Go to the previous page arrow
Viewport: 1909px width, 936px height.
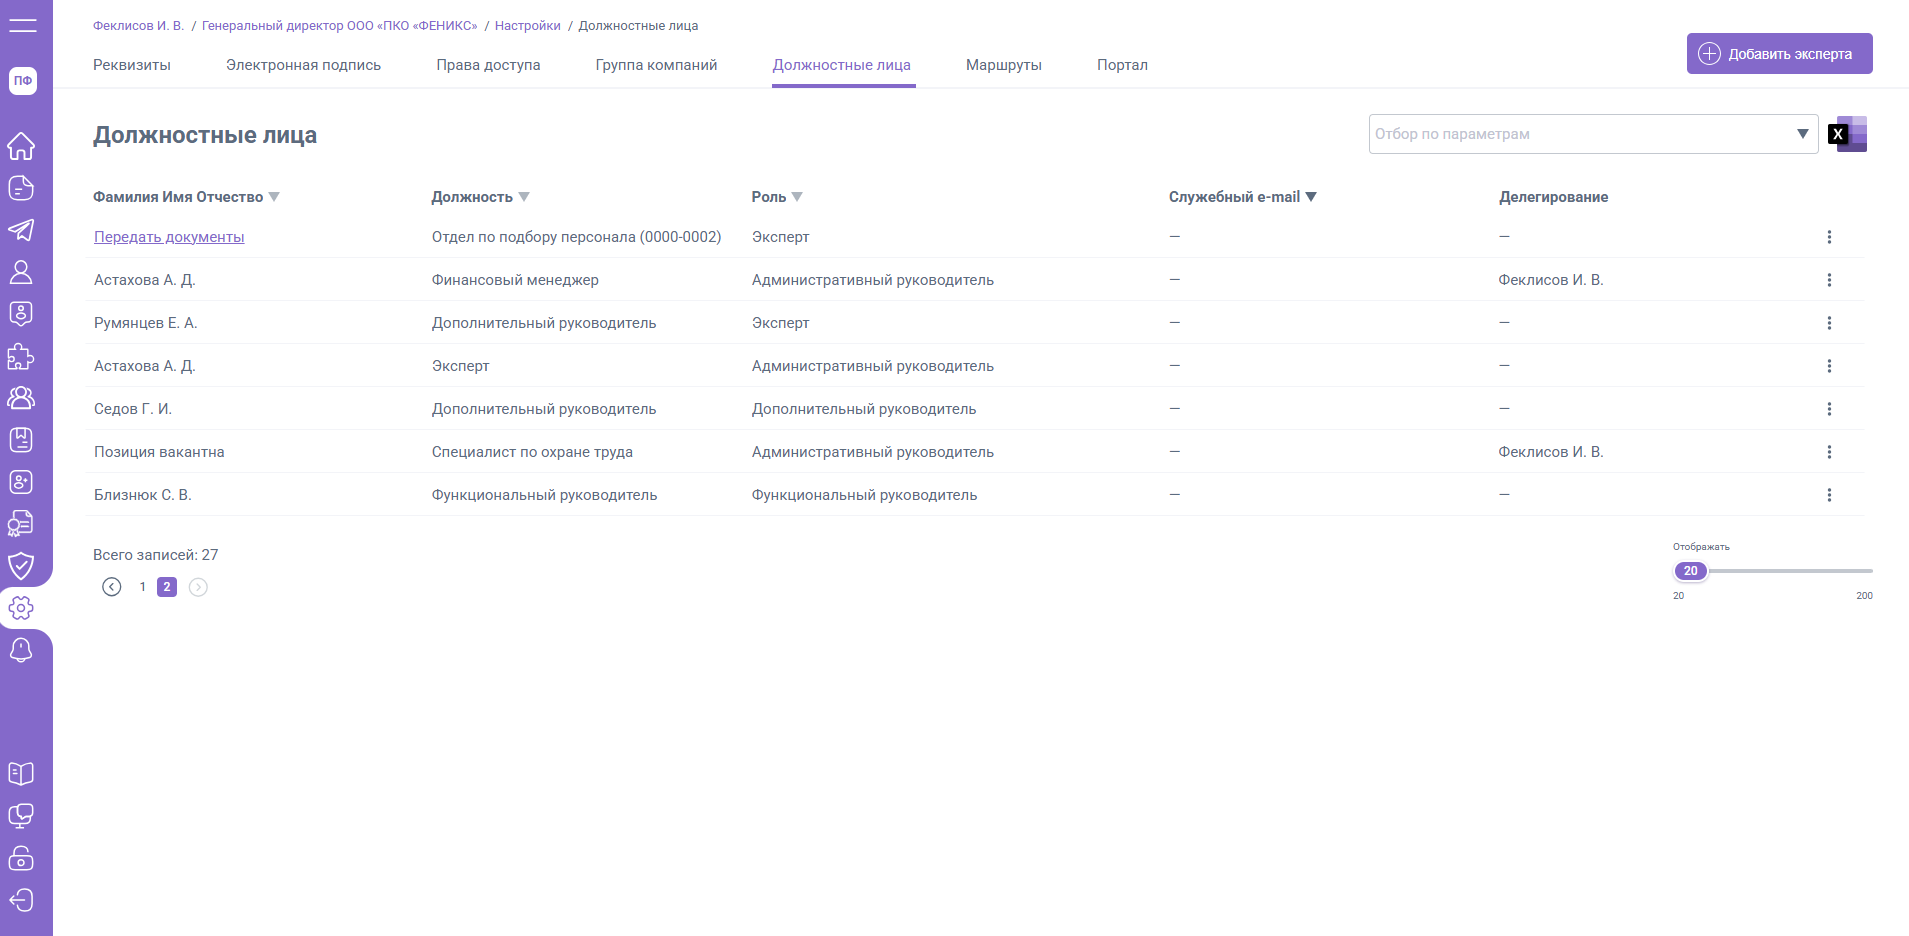pos(112,587)
